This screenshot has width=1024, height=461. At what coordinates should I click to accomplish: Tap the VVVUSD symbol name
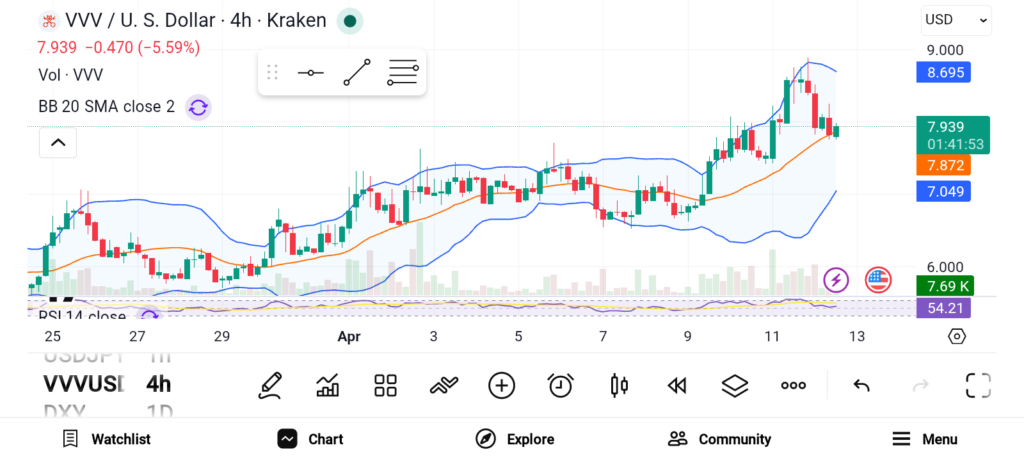[82, 384]
